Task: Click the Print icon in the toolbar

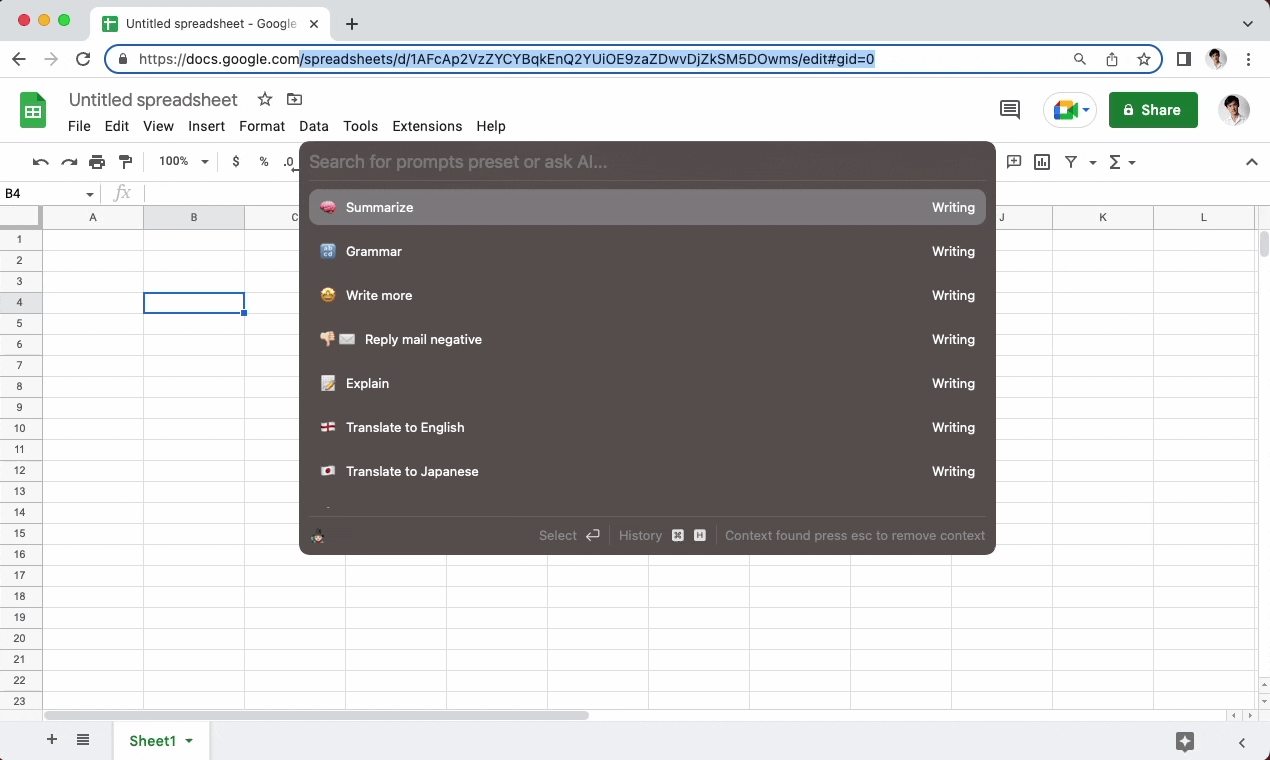Action: pyautogui.click(x=97, y=162)
